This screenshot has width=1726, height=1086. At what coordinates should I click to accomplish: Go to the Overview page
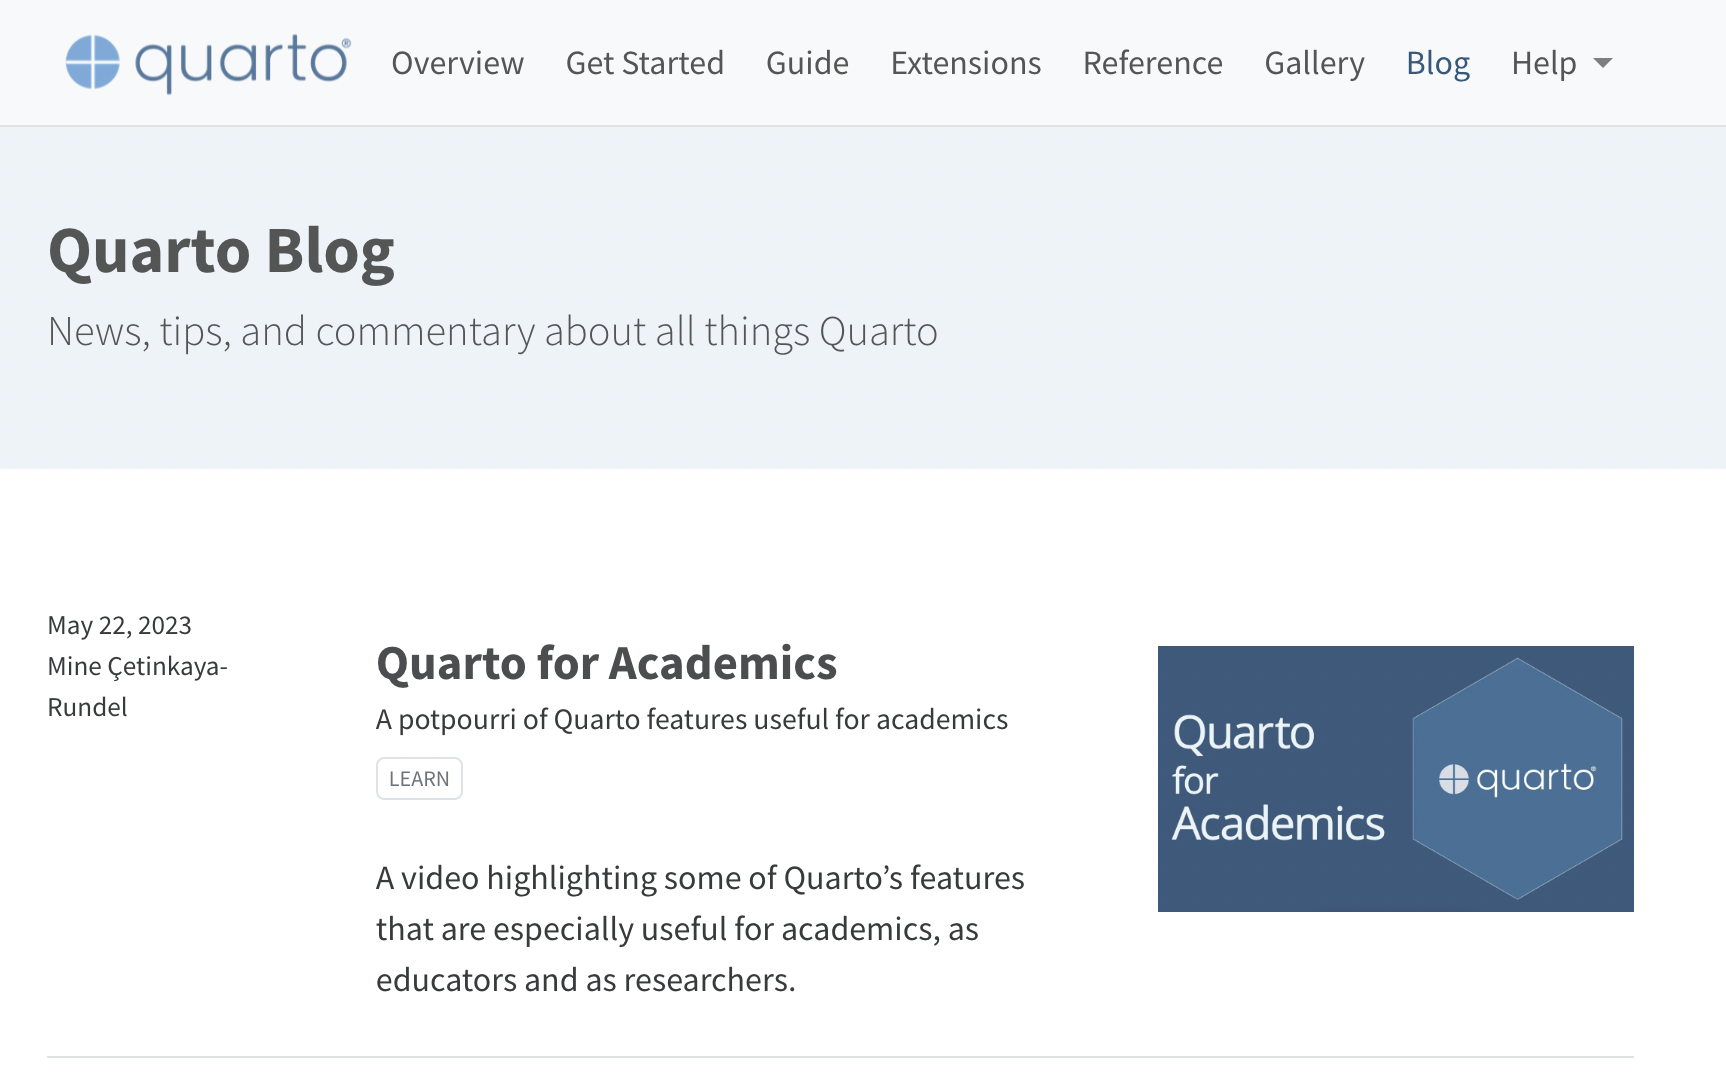(x=457, y=63)
